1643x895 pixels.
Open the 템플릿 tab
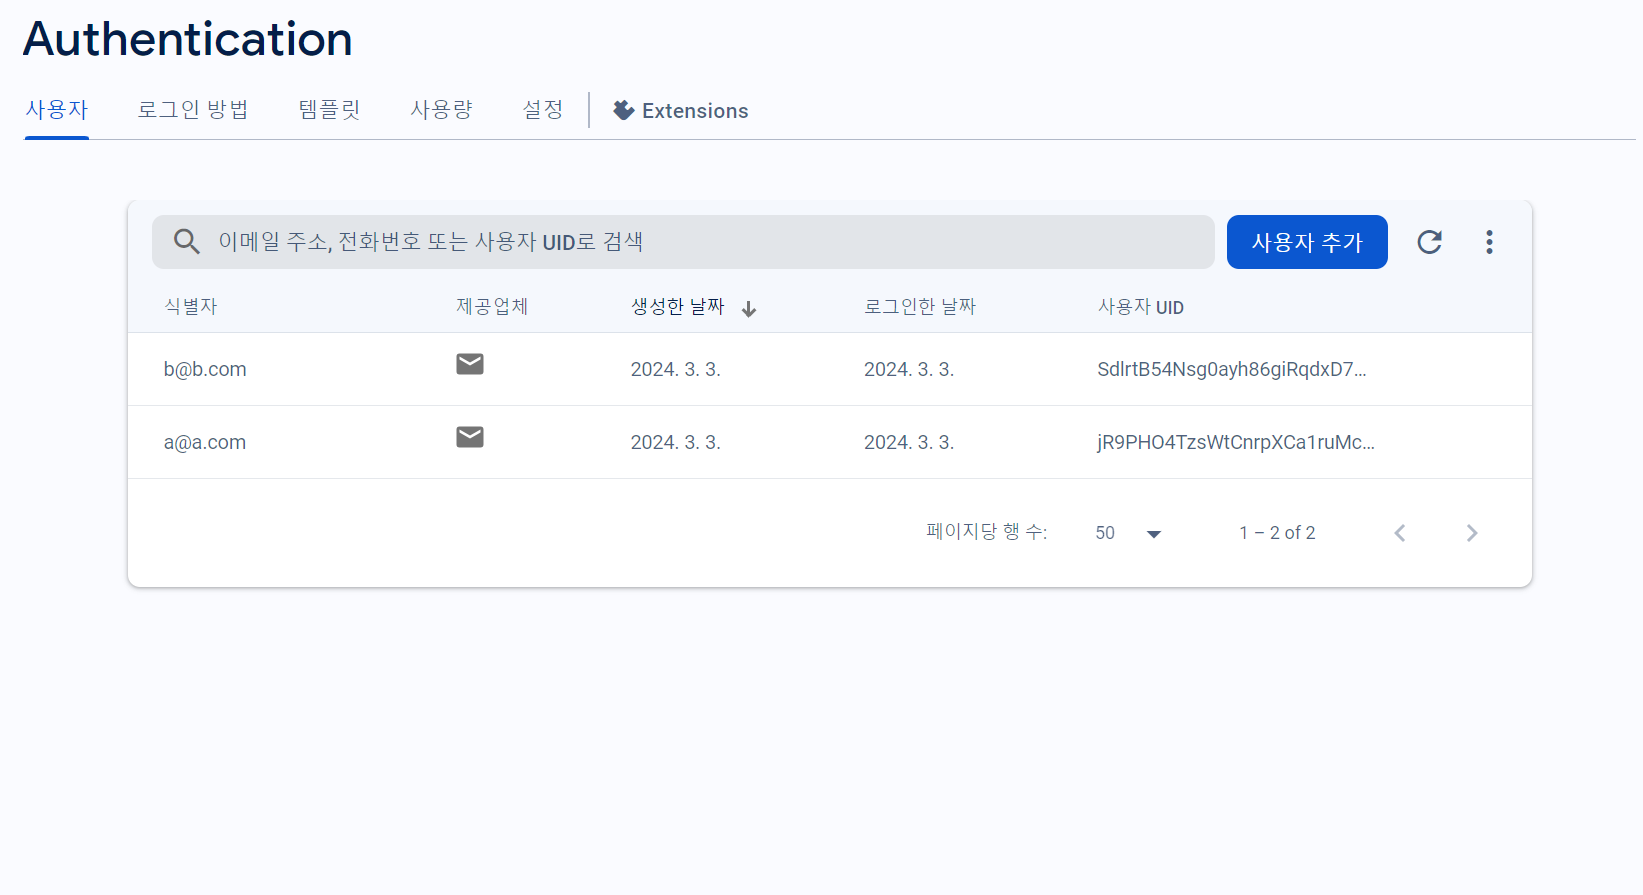tap(329, 110)
